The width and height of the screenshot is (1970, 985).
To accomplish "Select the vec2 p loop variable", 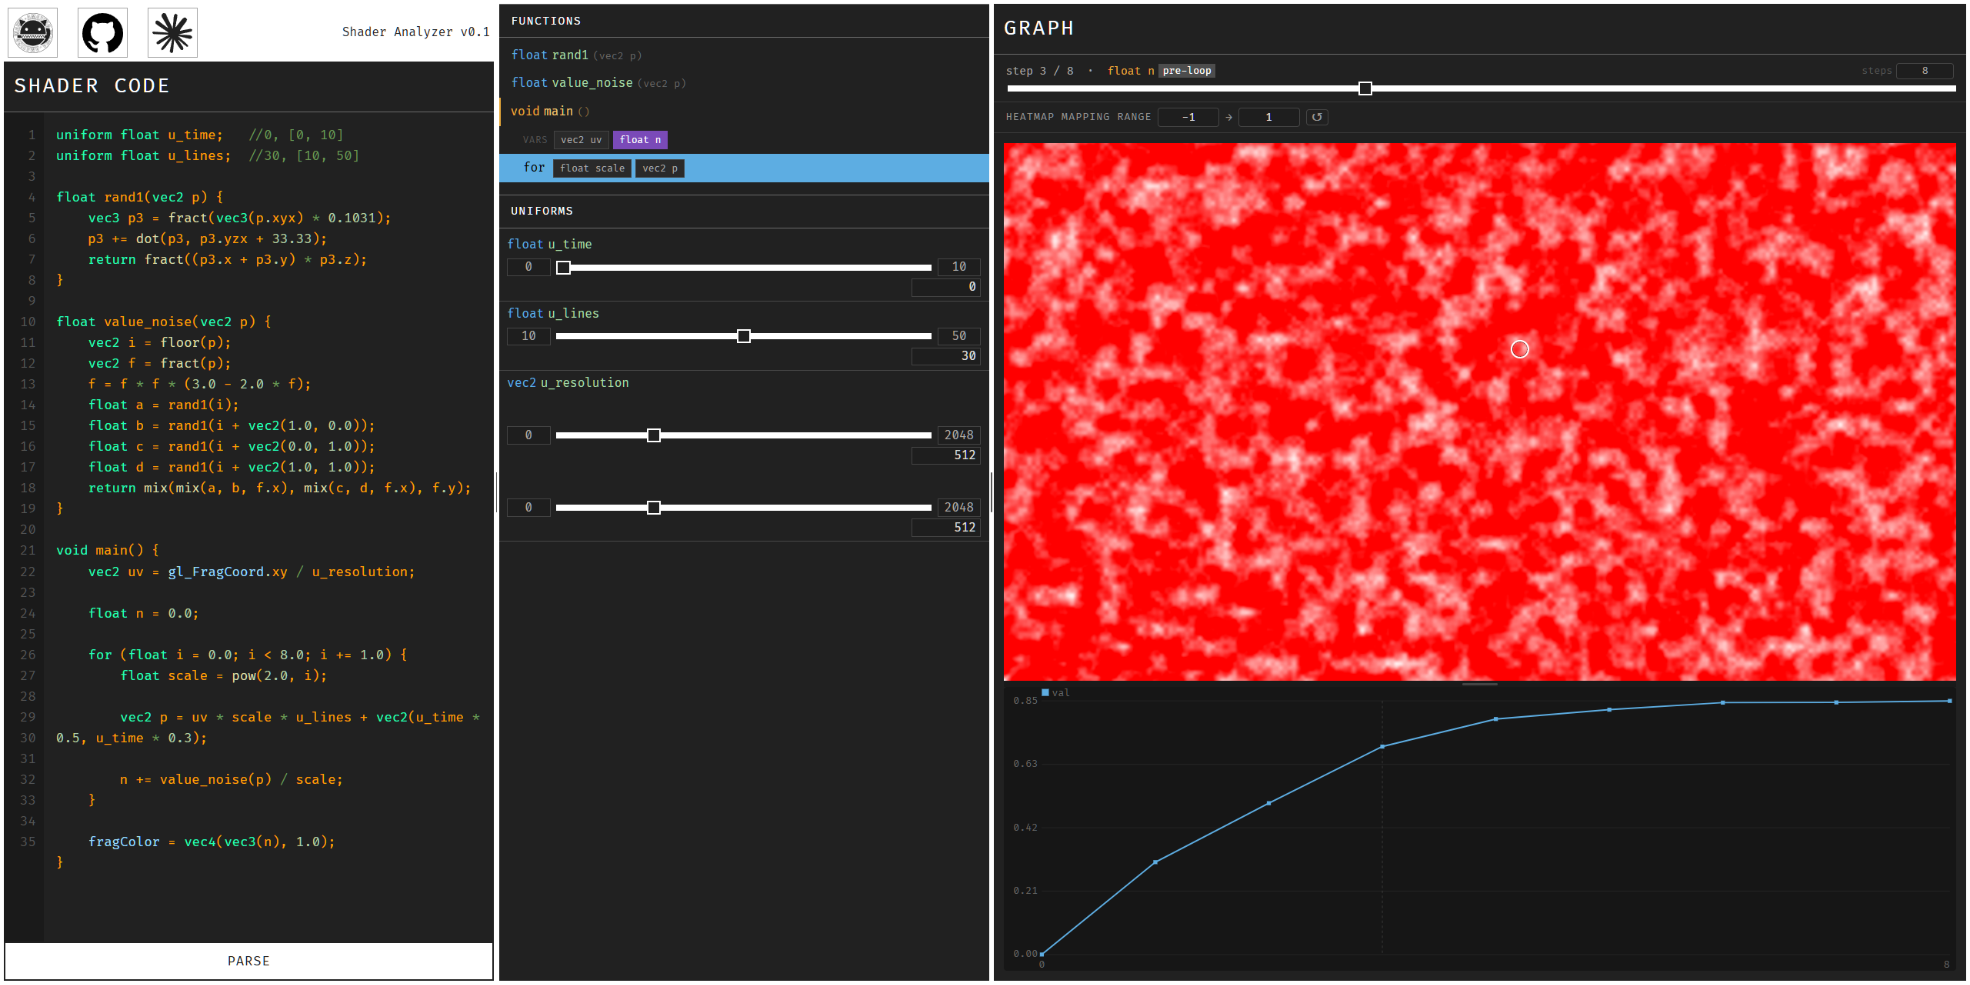I will point(660,168).
